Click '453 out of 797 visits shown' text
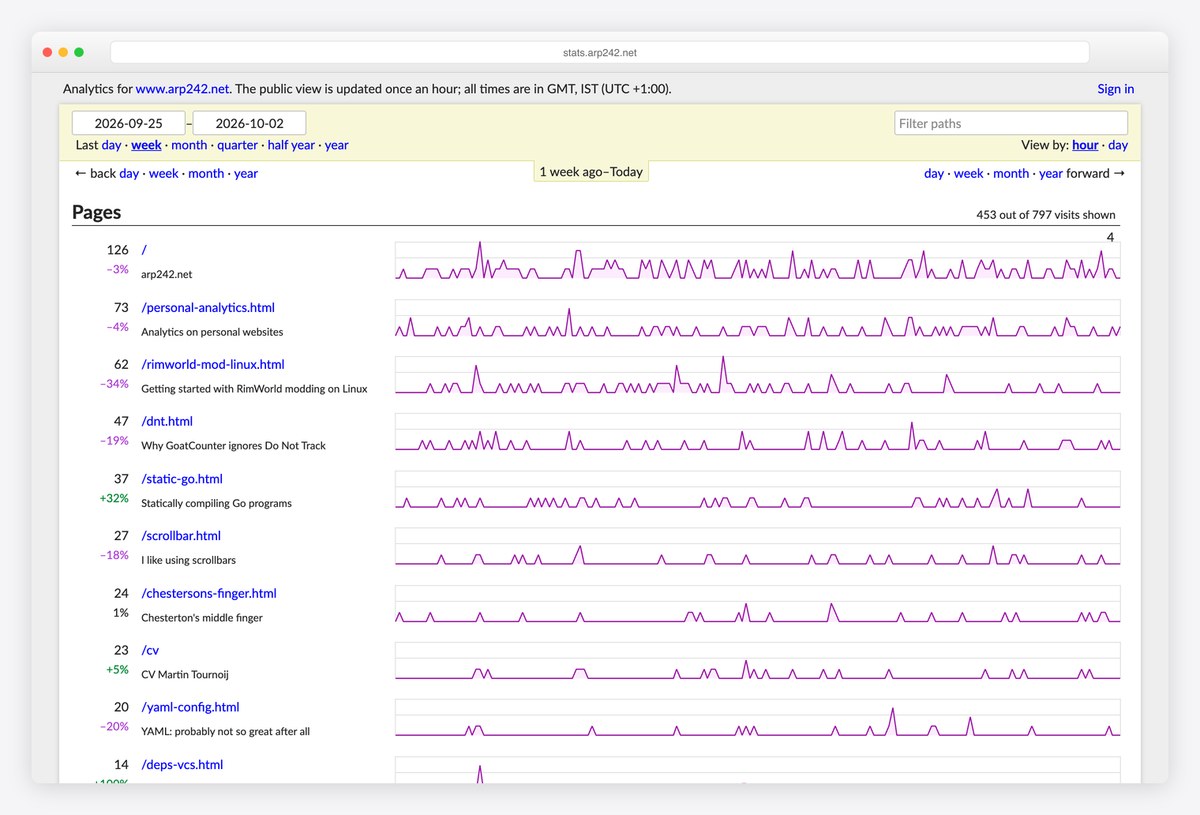The height and width of the screenshot is (815, 1200). [1046, 215]
